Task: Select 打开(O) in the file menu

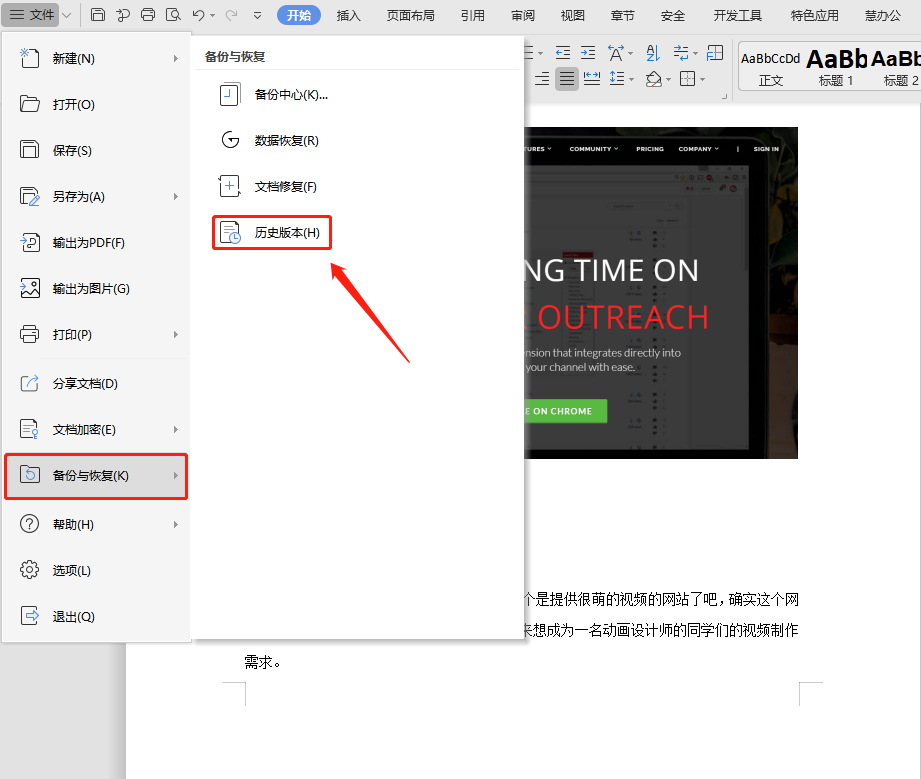Action: point(96,104)
